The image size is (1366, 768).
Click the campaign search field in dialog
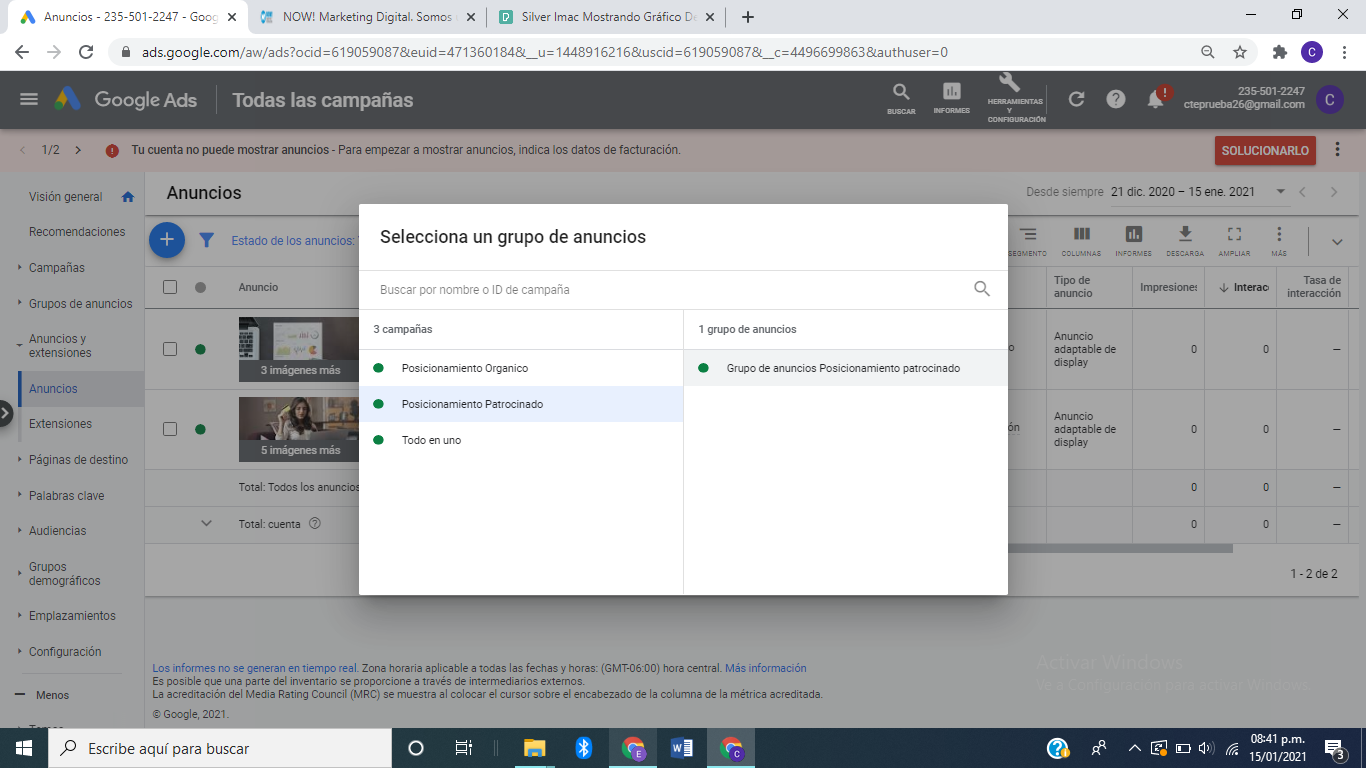(x=670, y=289)
